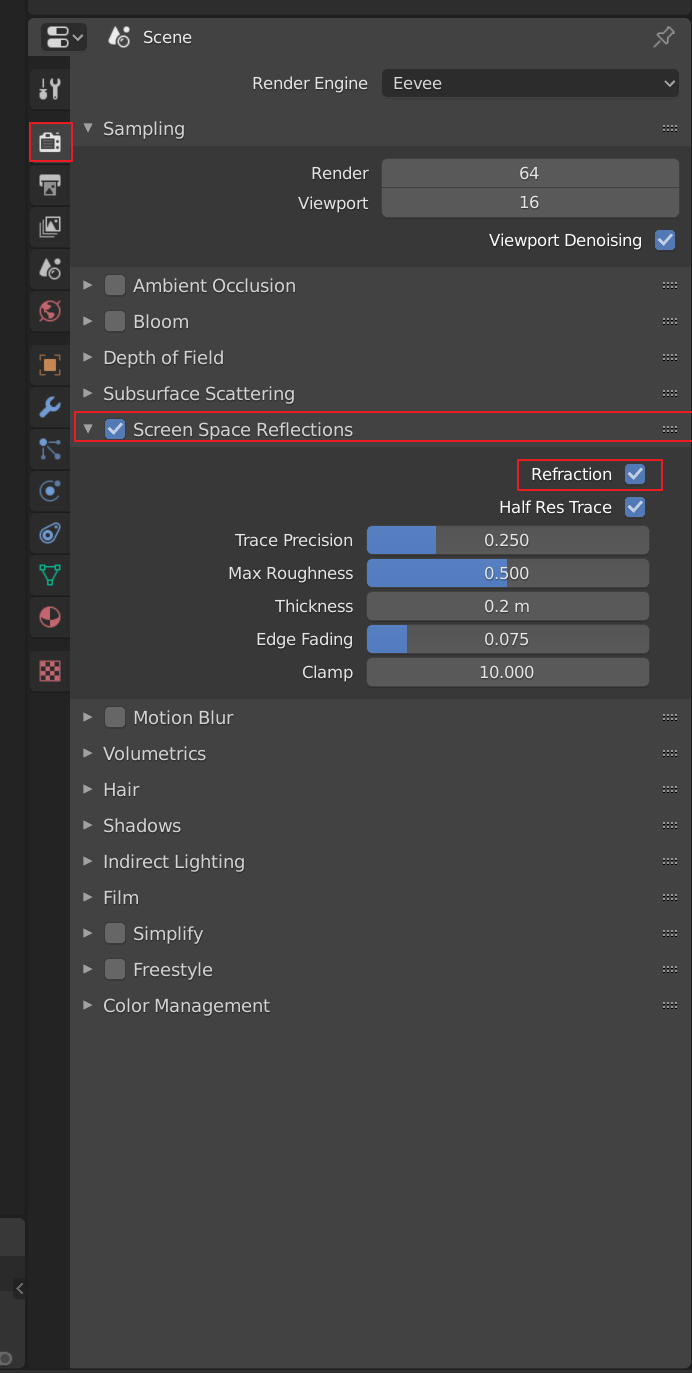Click the Sampling panel drag grip
Screen dimensions: 692x1373
pyautogui.click(x=670, y=129)
